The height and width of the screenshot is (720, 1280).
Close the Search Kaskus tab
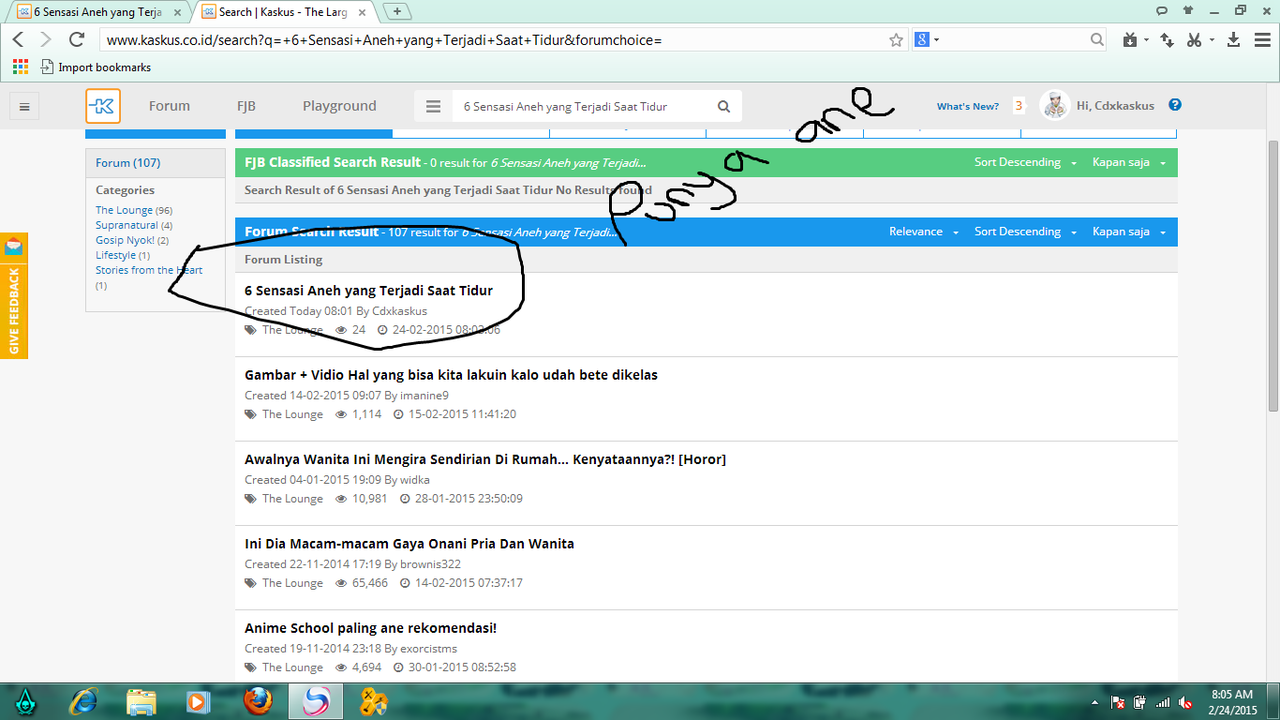(x=362, y=12)
